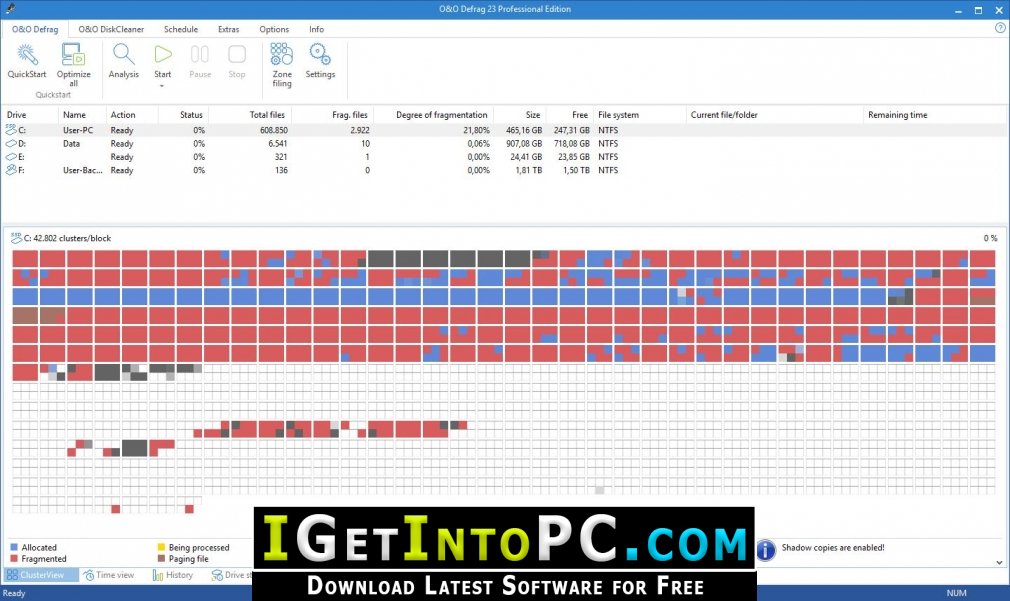Switch to the O&O Defrag ribbon tab
The height and width of the screenshot is (601, 1010).
coord(35,29)
